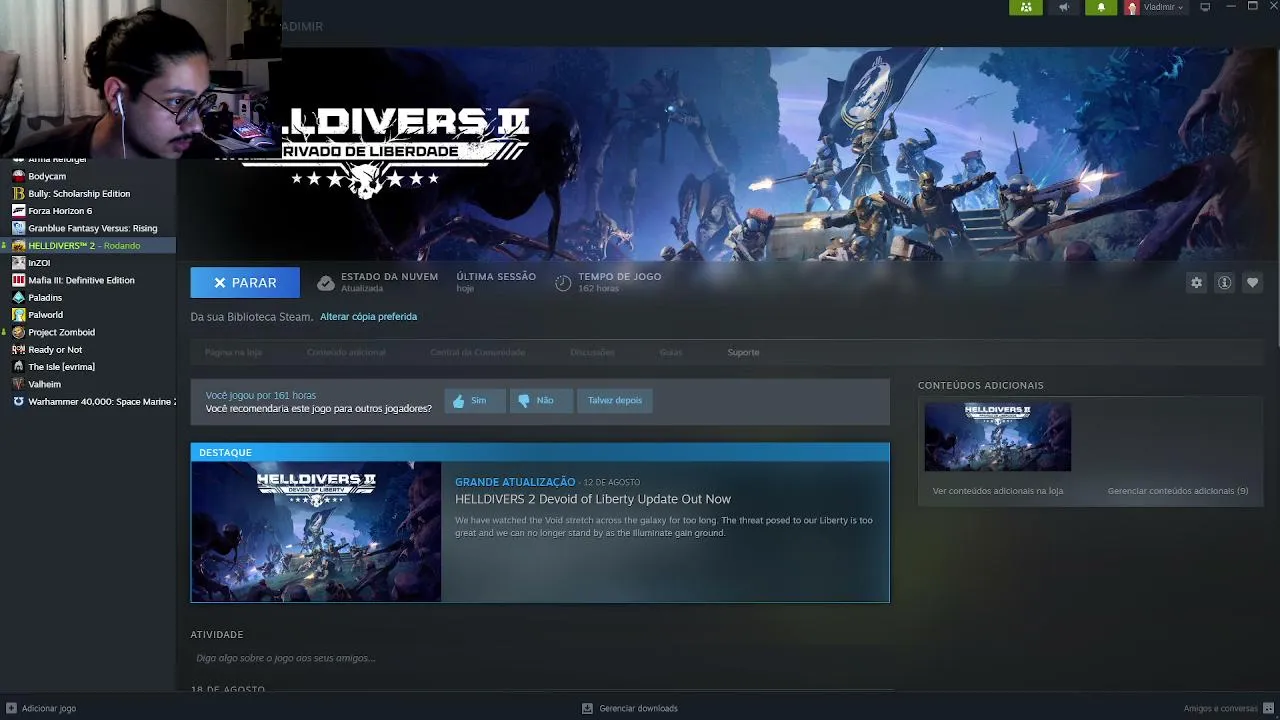Click the Talvez depois button

click(x=615, y=400)
